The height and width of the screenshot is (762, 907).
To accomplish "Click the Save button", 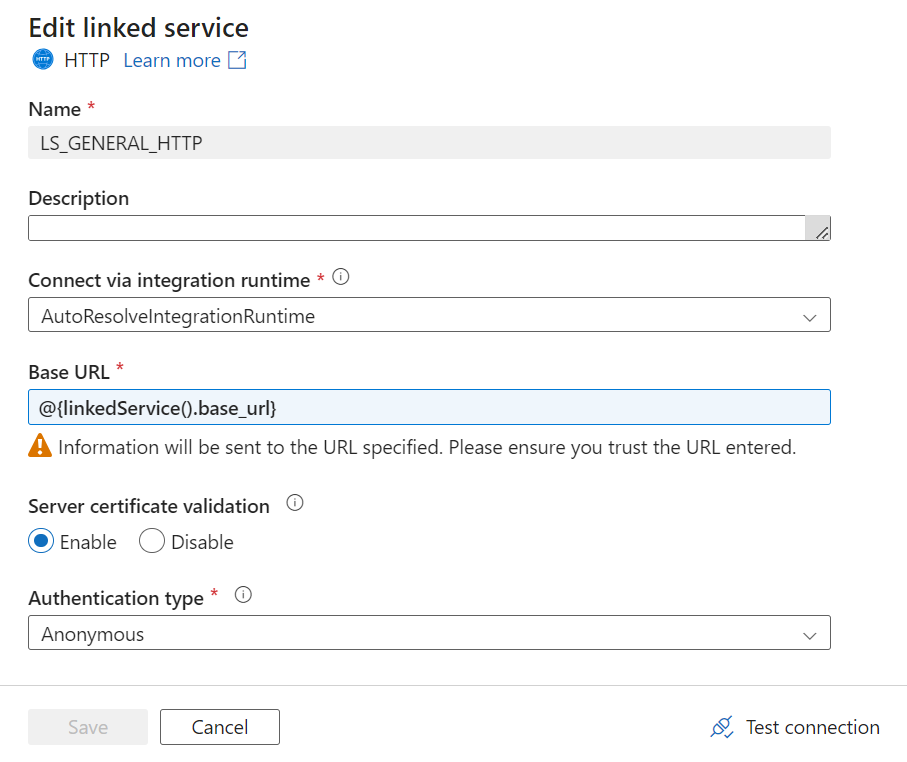I will (x=88, y=727).
